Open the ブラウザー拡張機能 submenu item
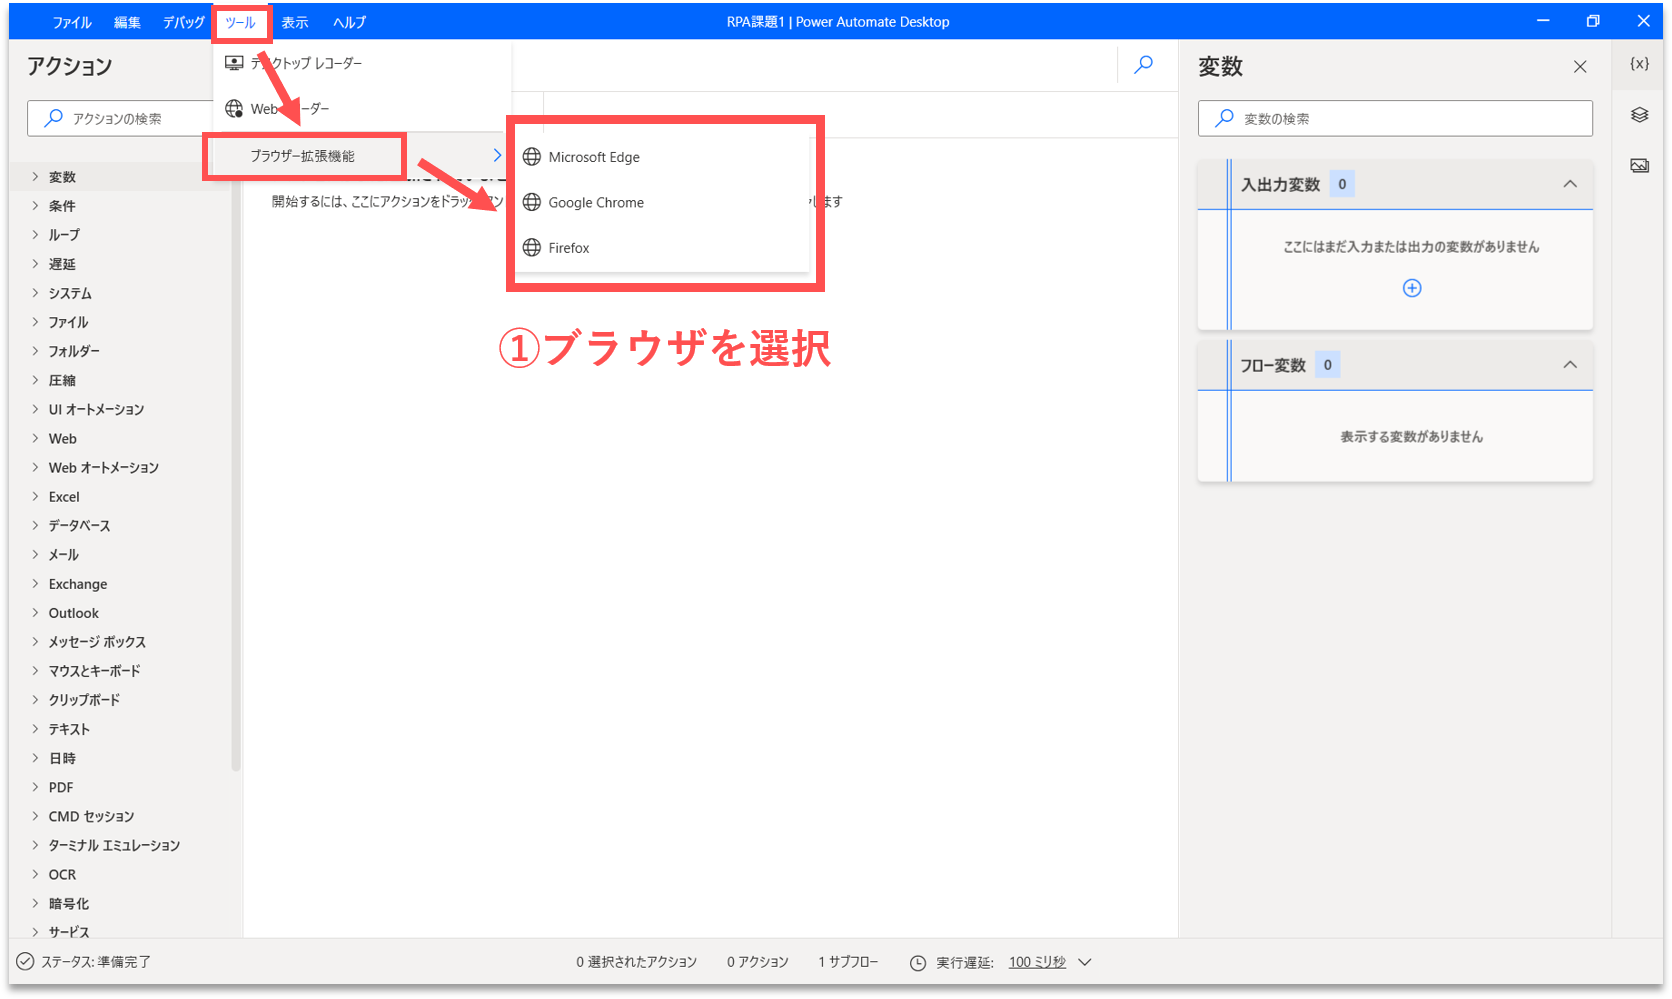The image size is (1672, 999). [x=302, y=156]
